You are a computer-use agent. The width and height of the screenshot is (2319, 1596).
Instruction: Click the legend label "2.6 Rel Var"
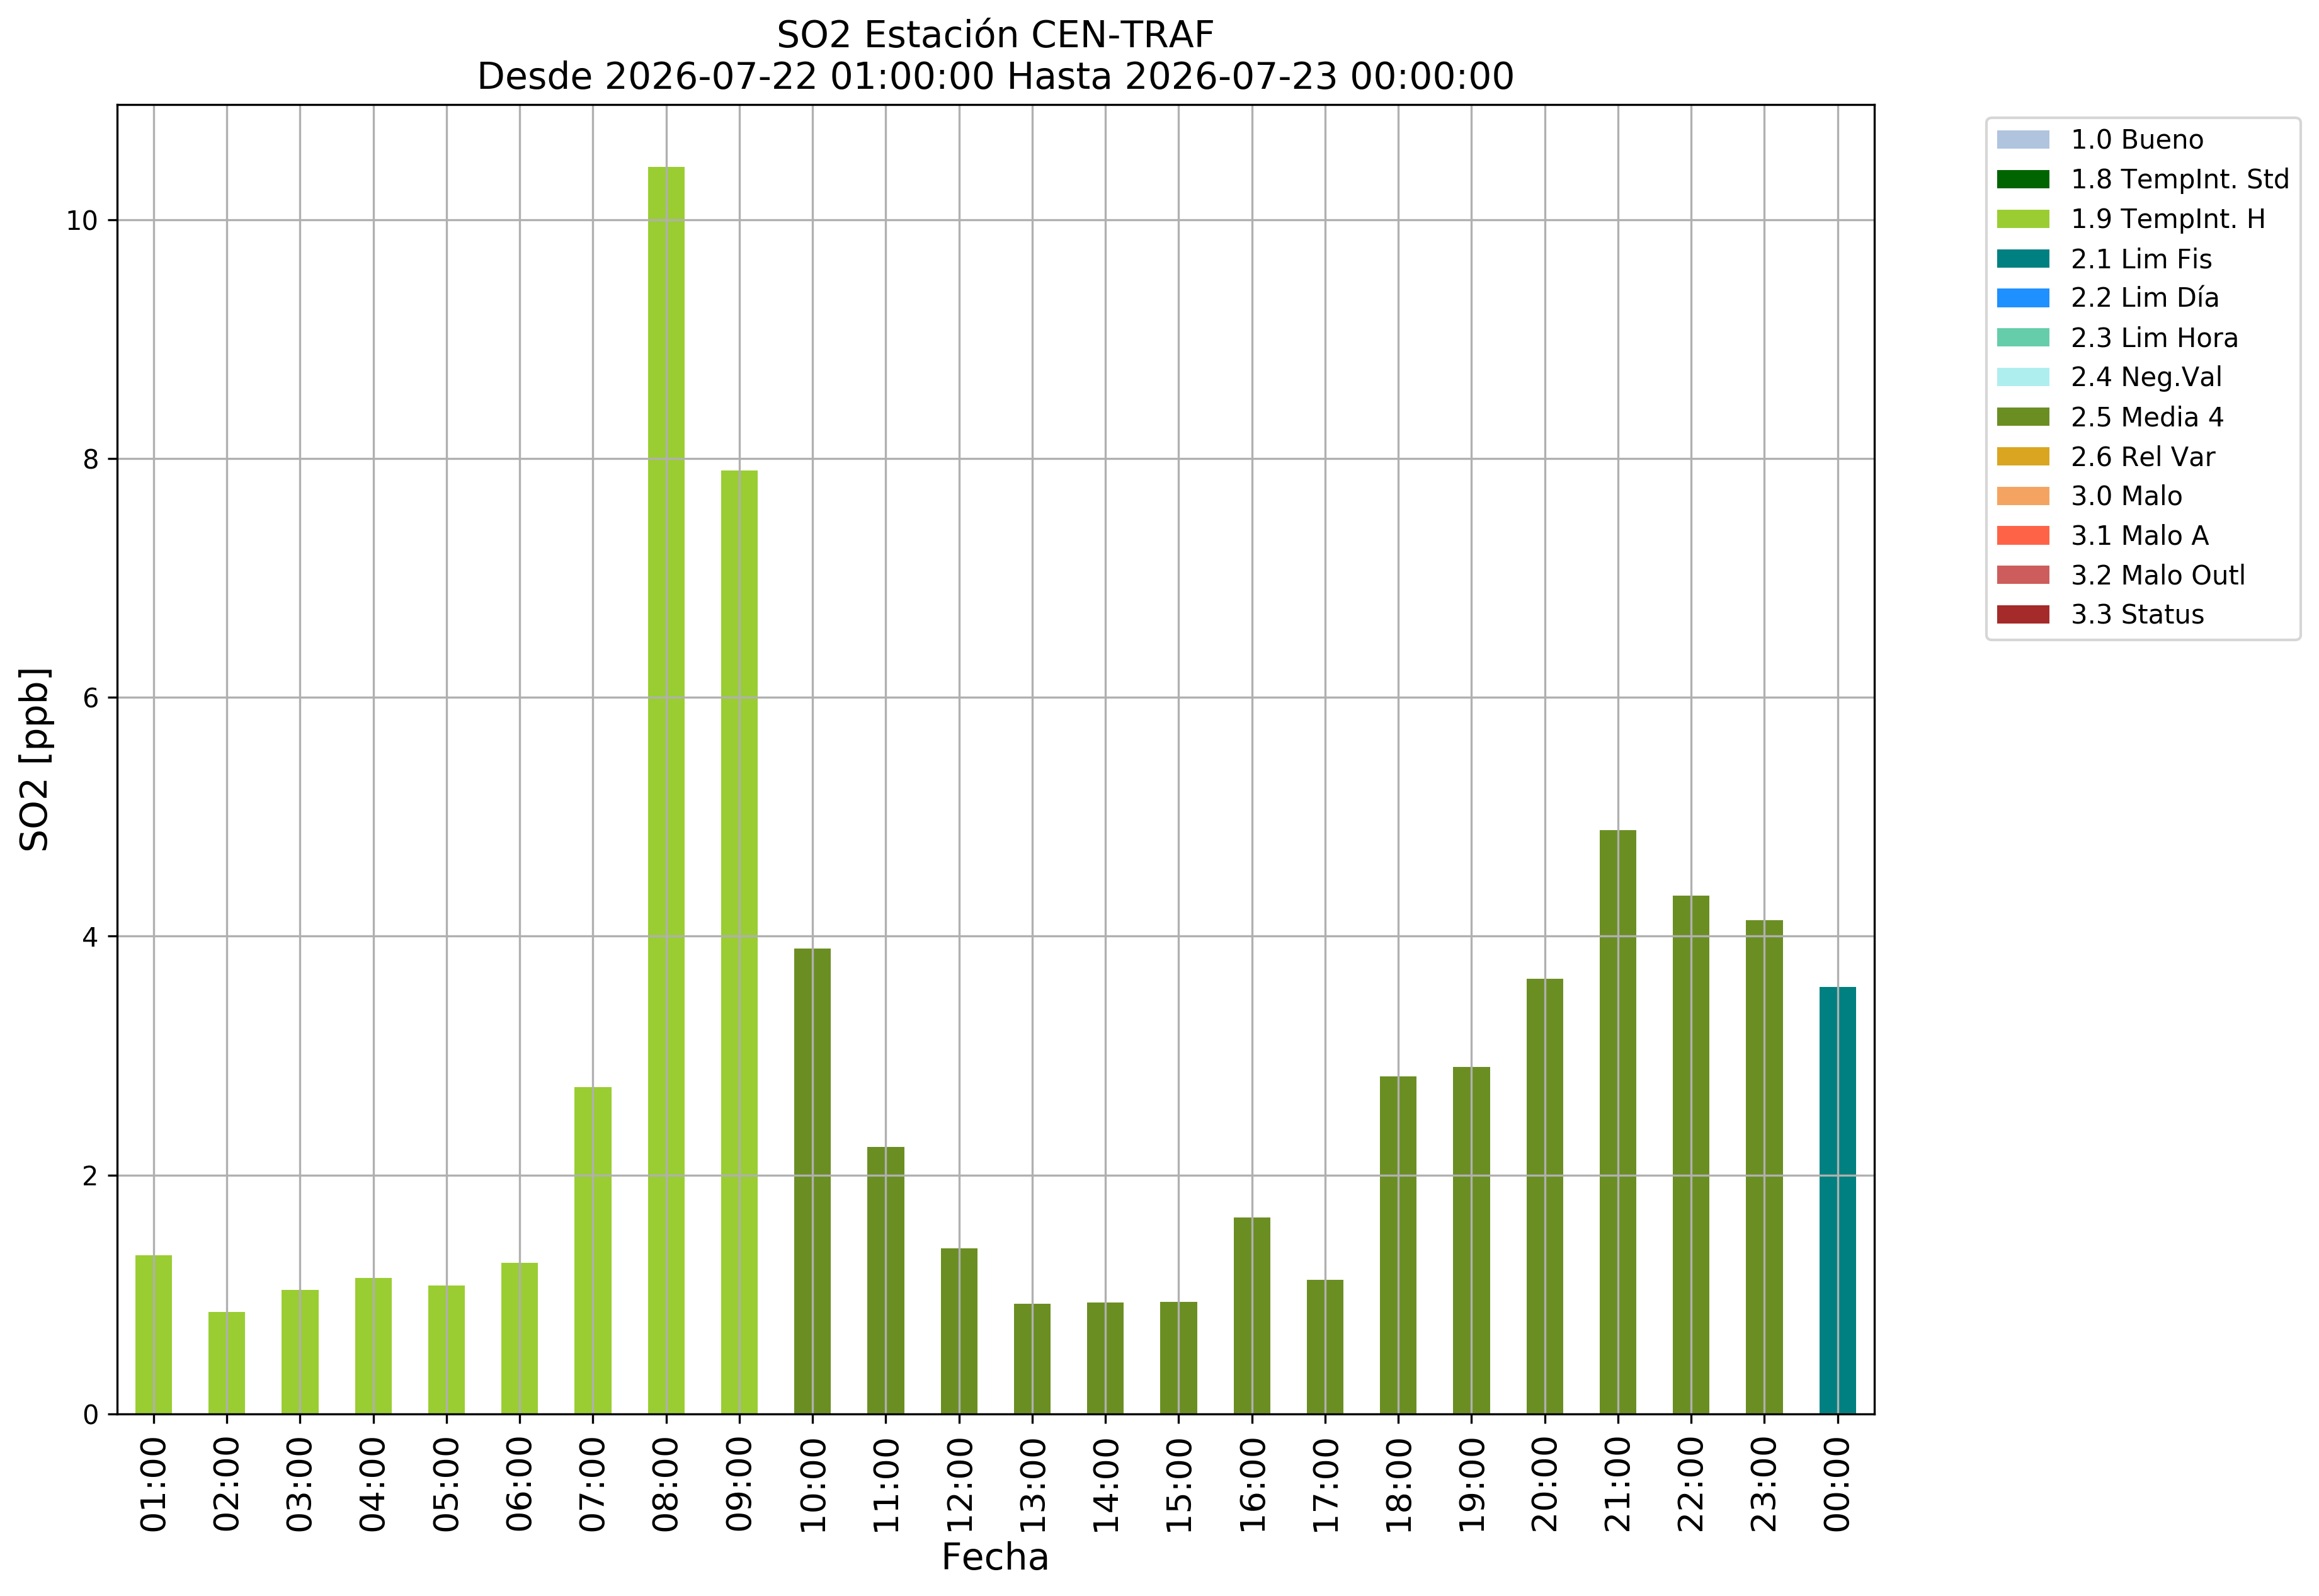(x=2142, y=457)
